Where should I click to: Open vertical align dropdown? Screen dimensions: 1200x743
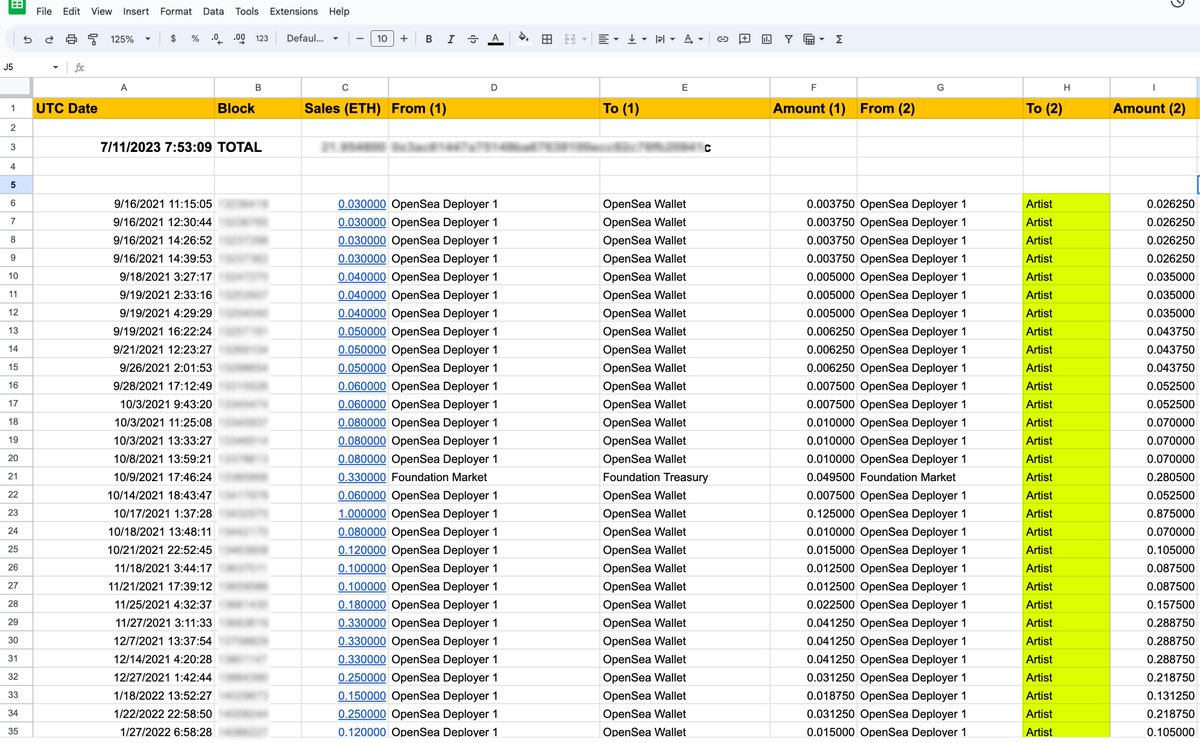pyautogui.click(x=636, y=39)
